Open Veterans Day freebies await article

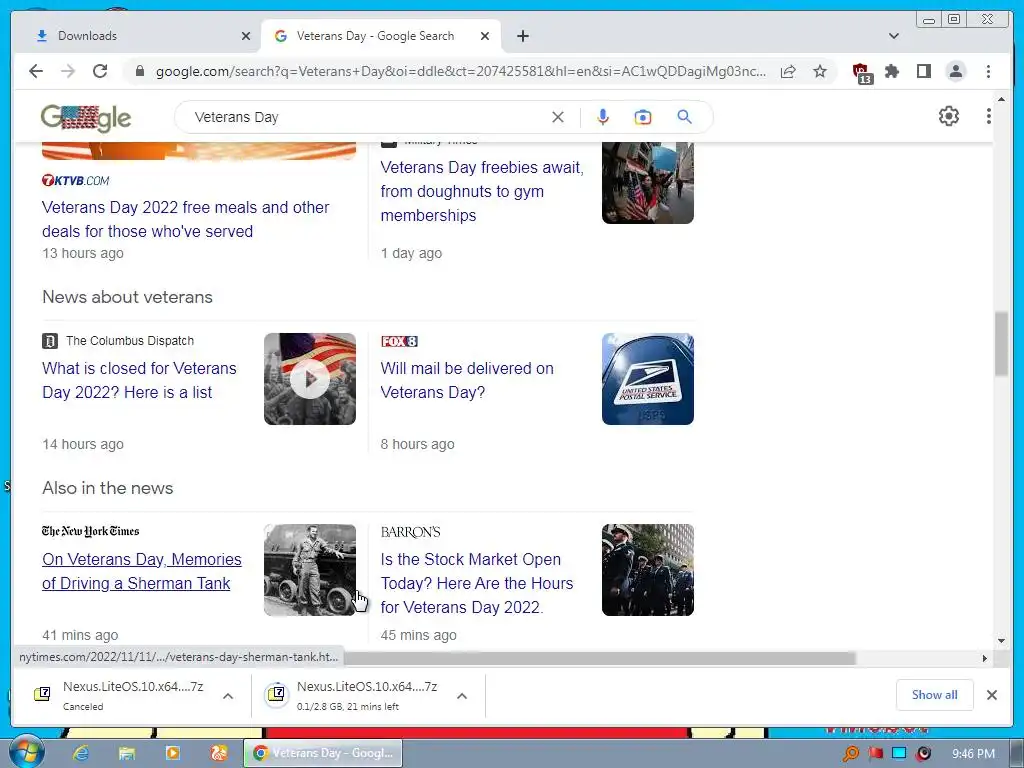pos(482,191)
